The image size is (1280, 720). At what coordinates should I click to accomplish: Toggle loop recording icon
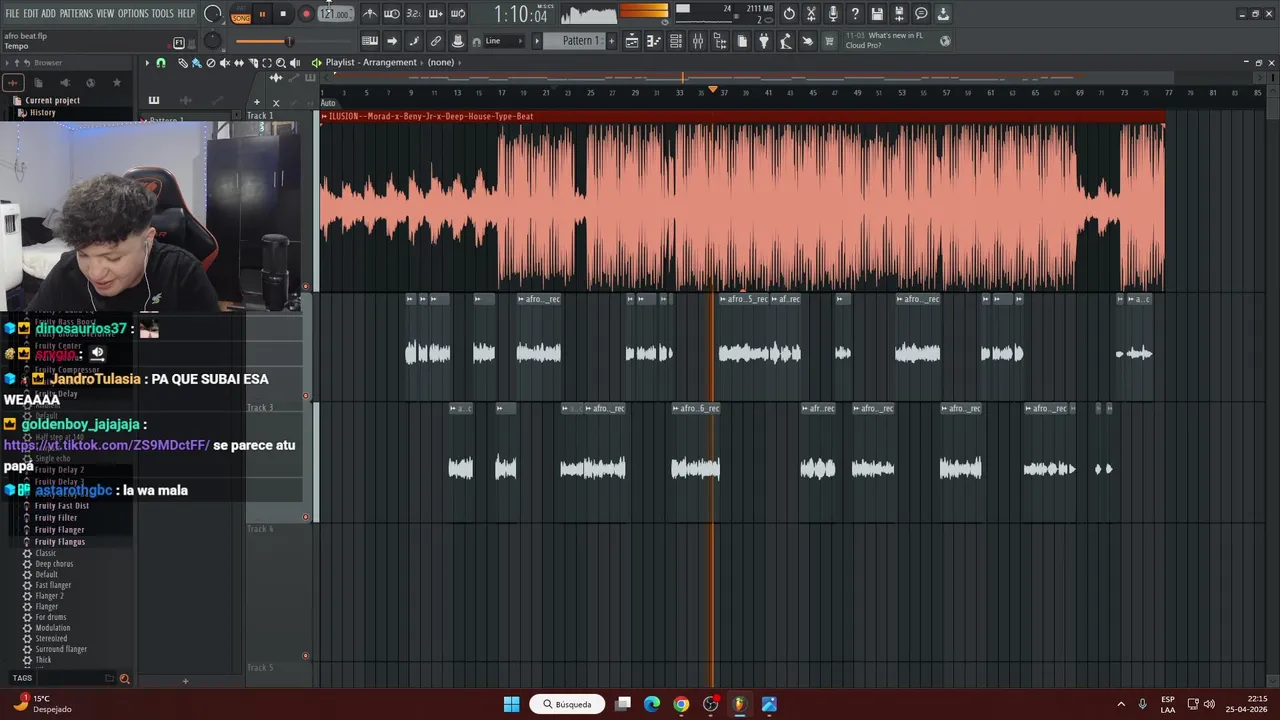coord(457,14)
